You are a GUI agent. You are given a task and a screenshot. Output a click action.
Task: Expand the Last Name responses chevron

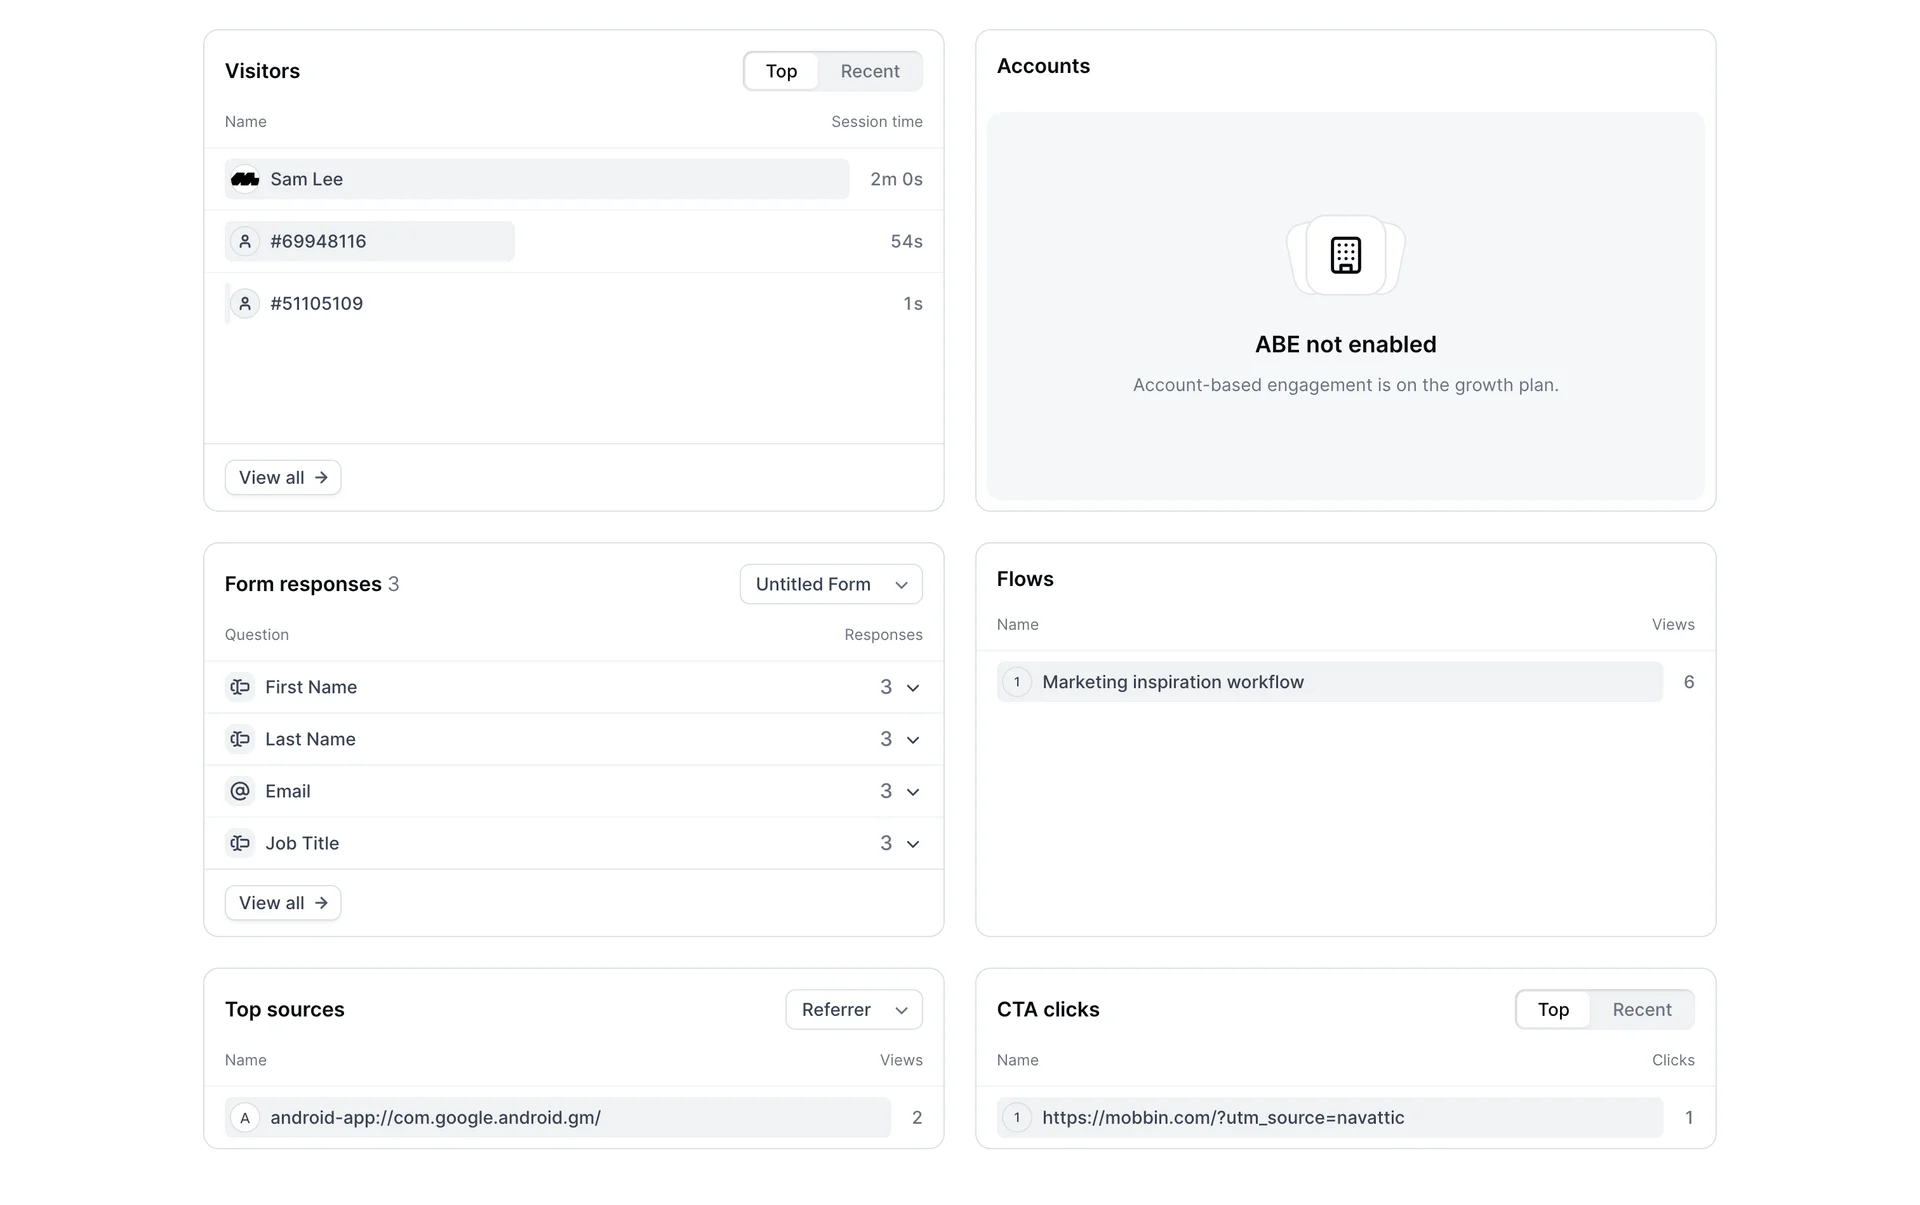(x=912, y=740)
